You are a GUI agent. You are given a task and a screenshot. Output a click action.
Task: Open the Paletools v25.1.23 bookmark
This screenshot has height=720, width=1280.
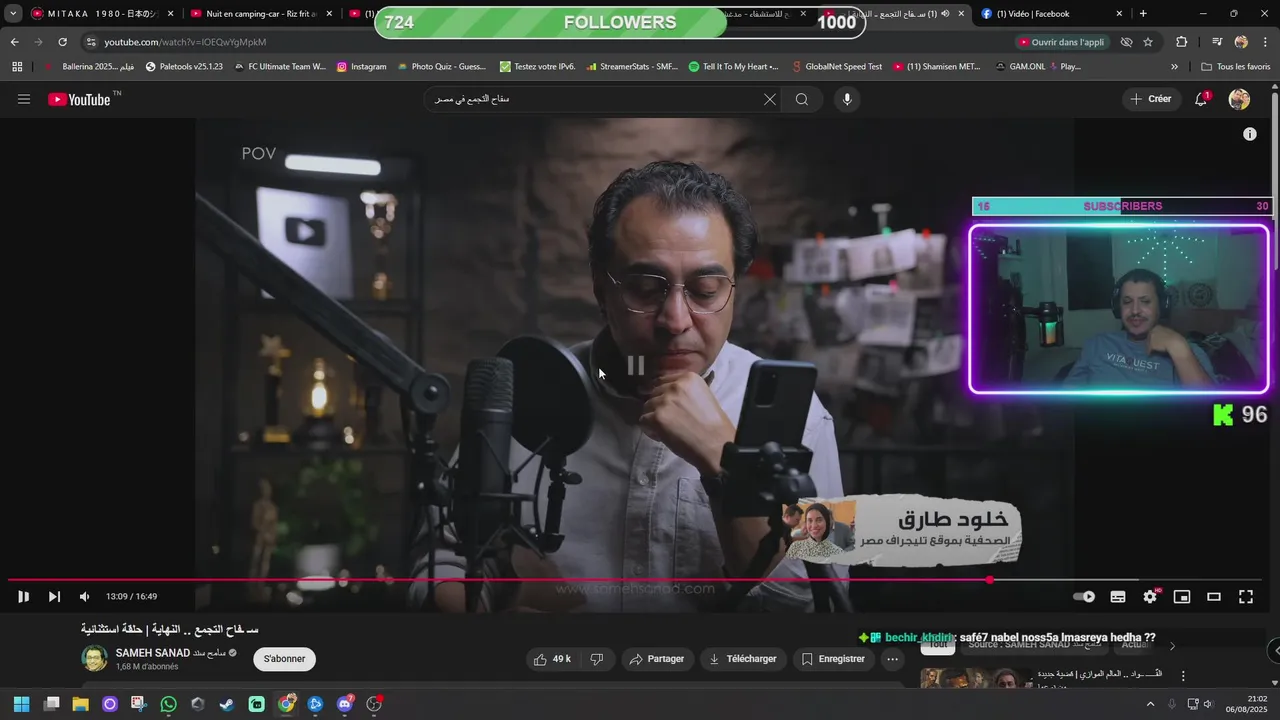(x=184, y=67)
